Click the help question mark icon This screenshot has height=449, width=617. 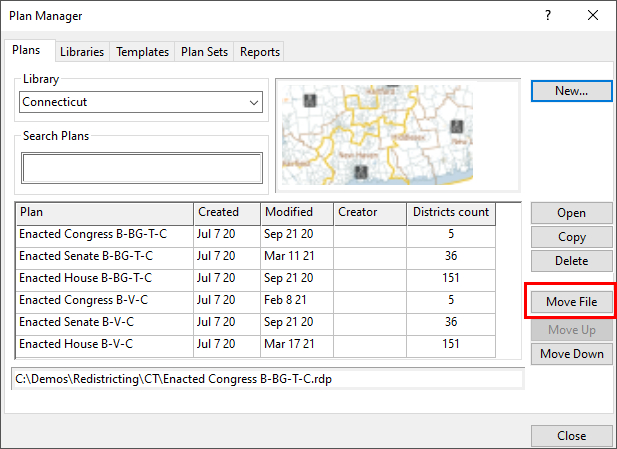(x=547, y=16)
